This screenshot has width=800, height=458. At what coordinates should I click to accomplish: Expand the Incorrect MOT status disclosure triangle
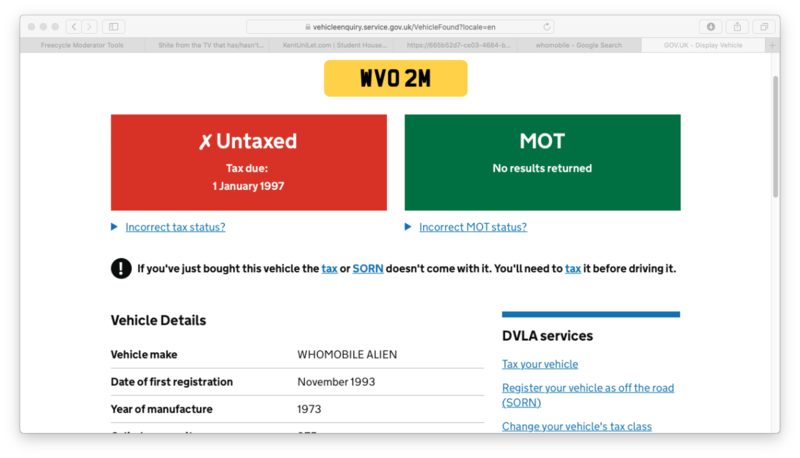point(408,226)
